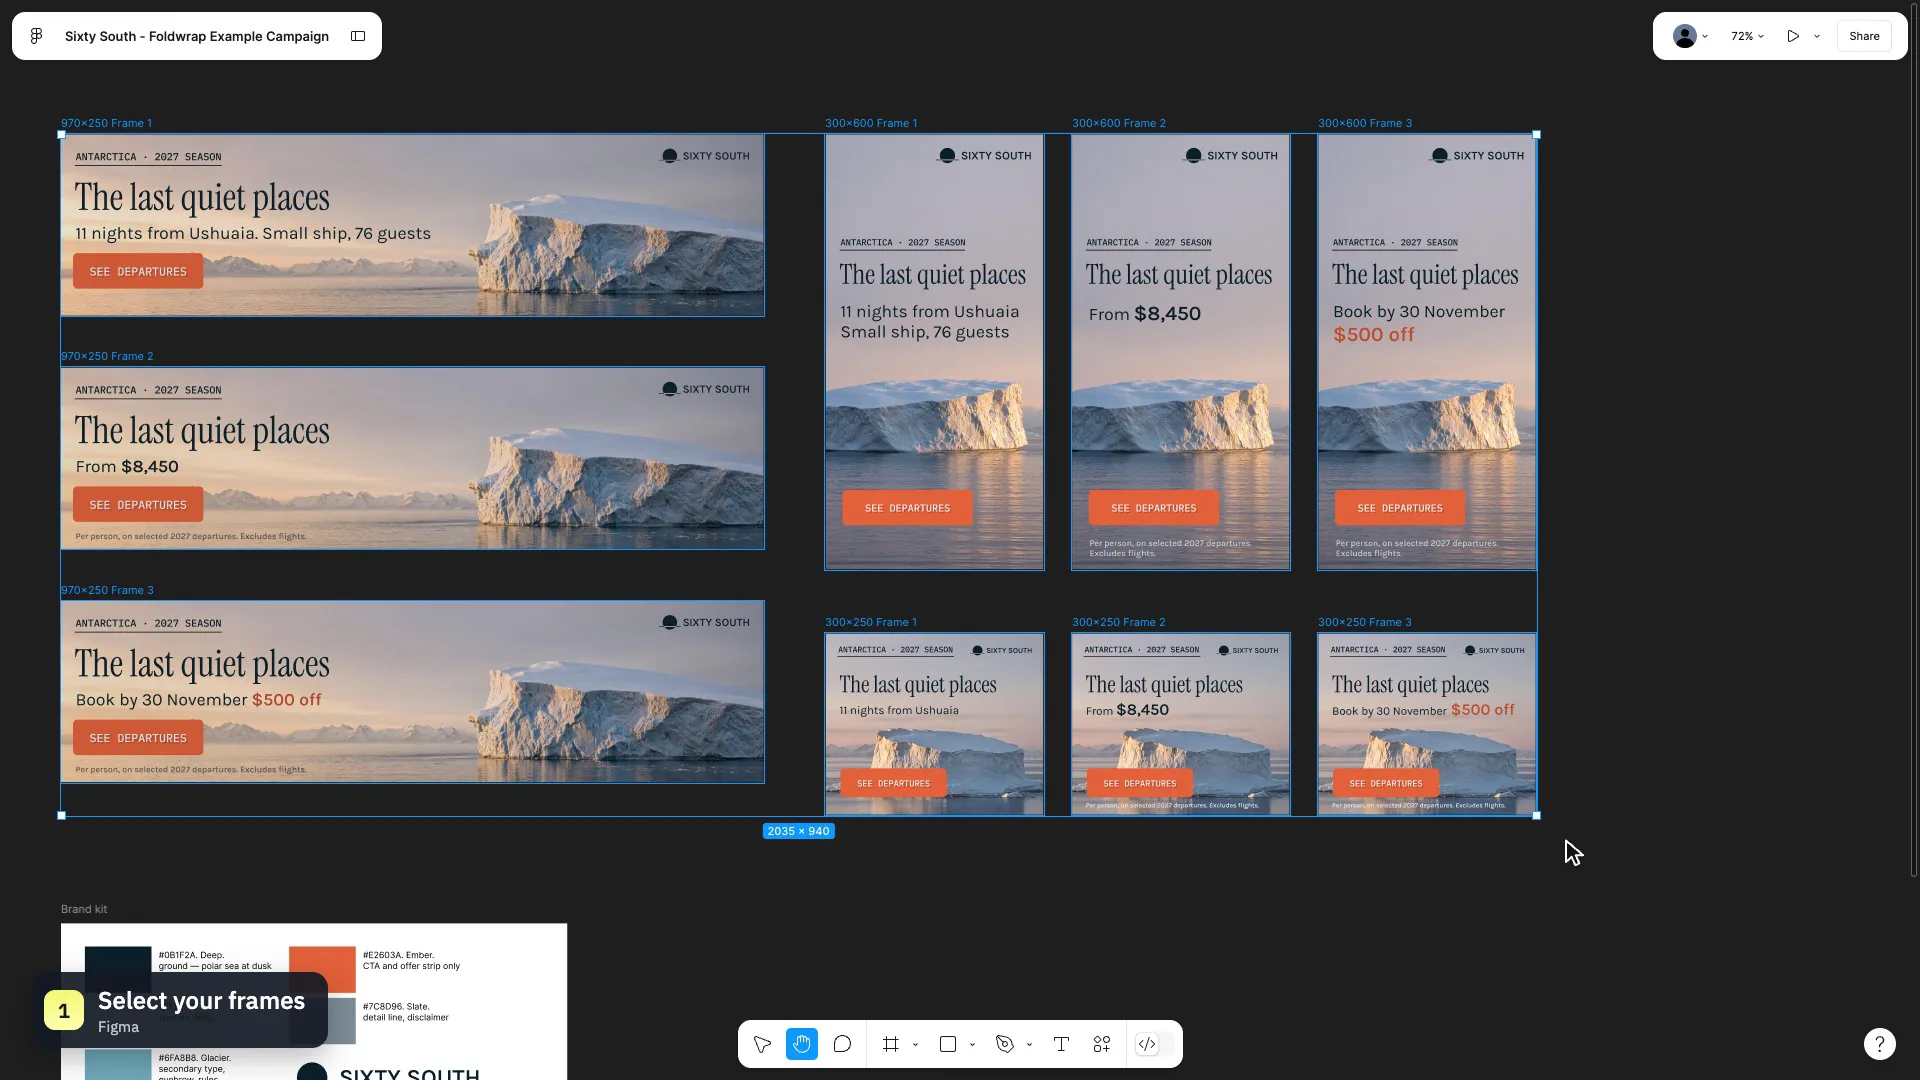The image size is (1920, 1080).
Task: Open the 72% zoom dropdown
Action: pyautogui.click(x=1747, y=36)
